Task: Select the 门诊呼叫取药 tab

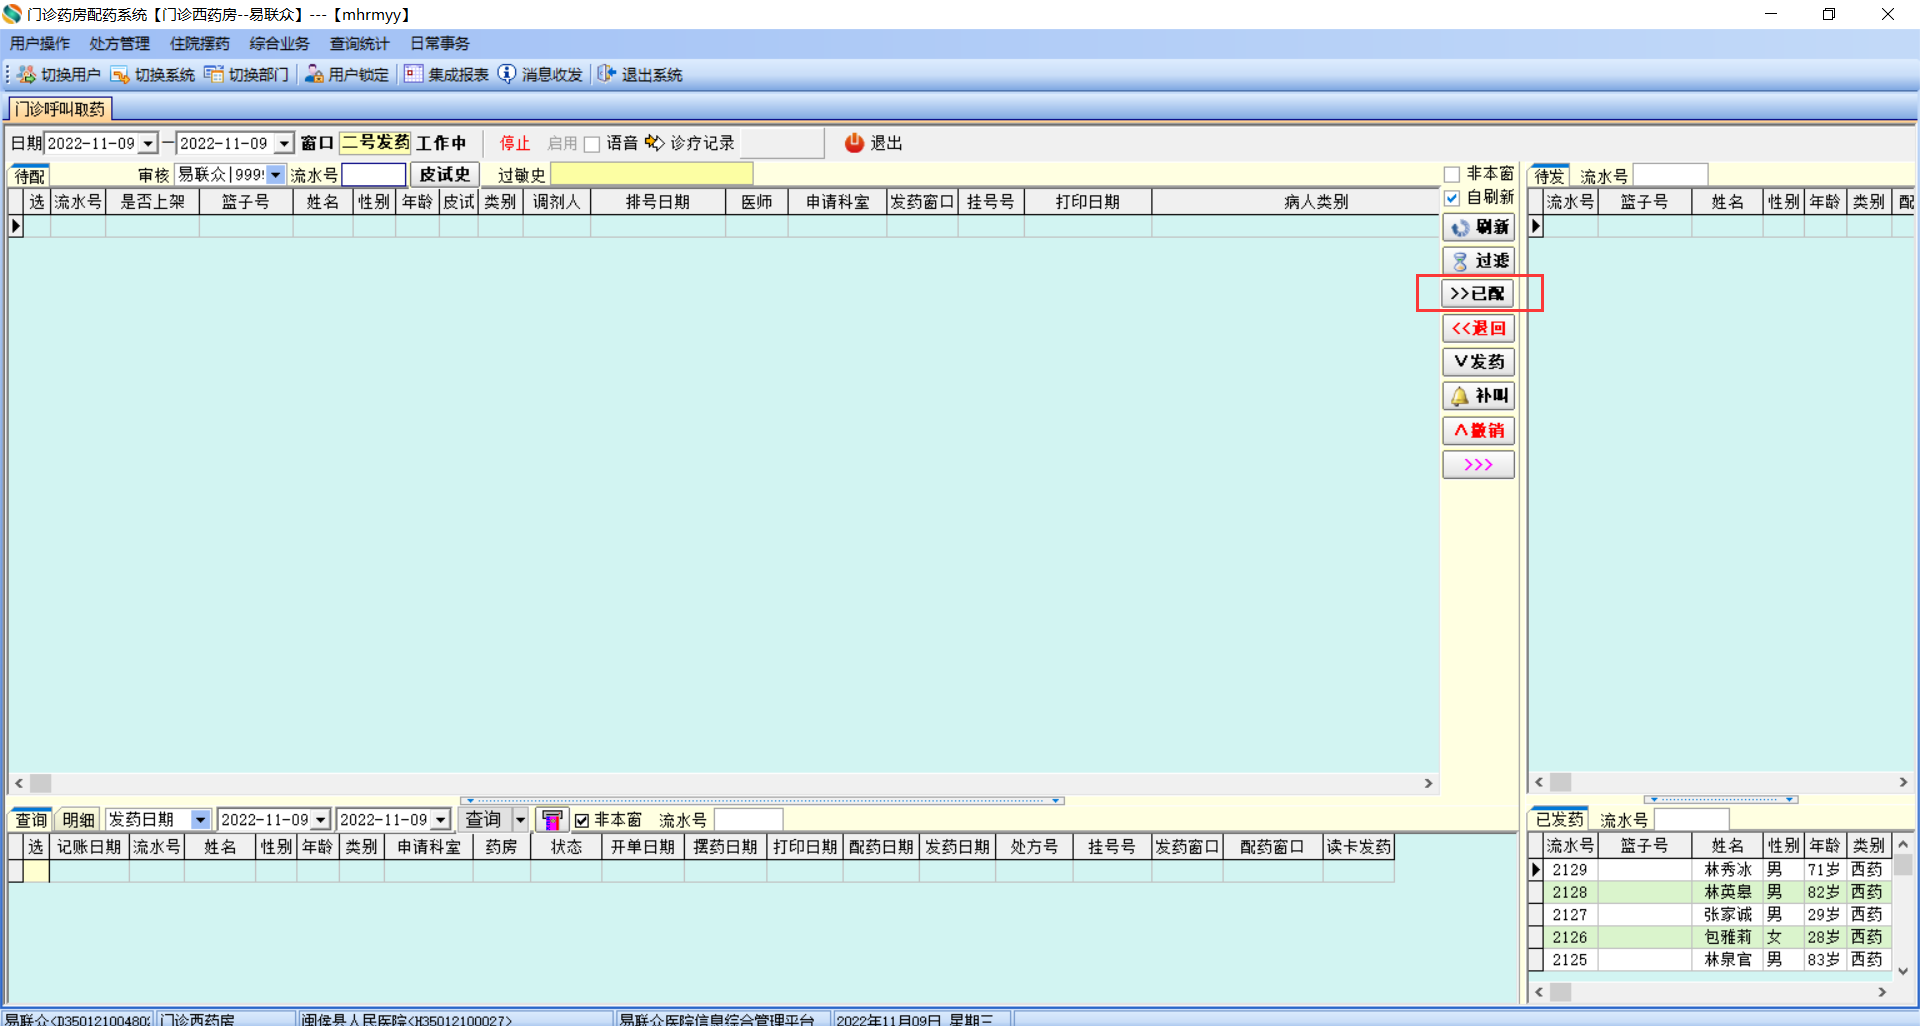Action: 60,109
